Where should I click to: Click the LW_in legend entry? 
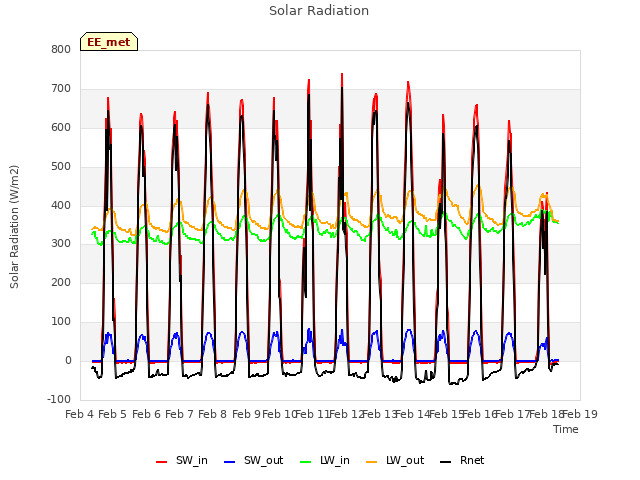(x=325, y=460)
